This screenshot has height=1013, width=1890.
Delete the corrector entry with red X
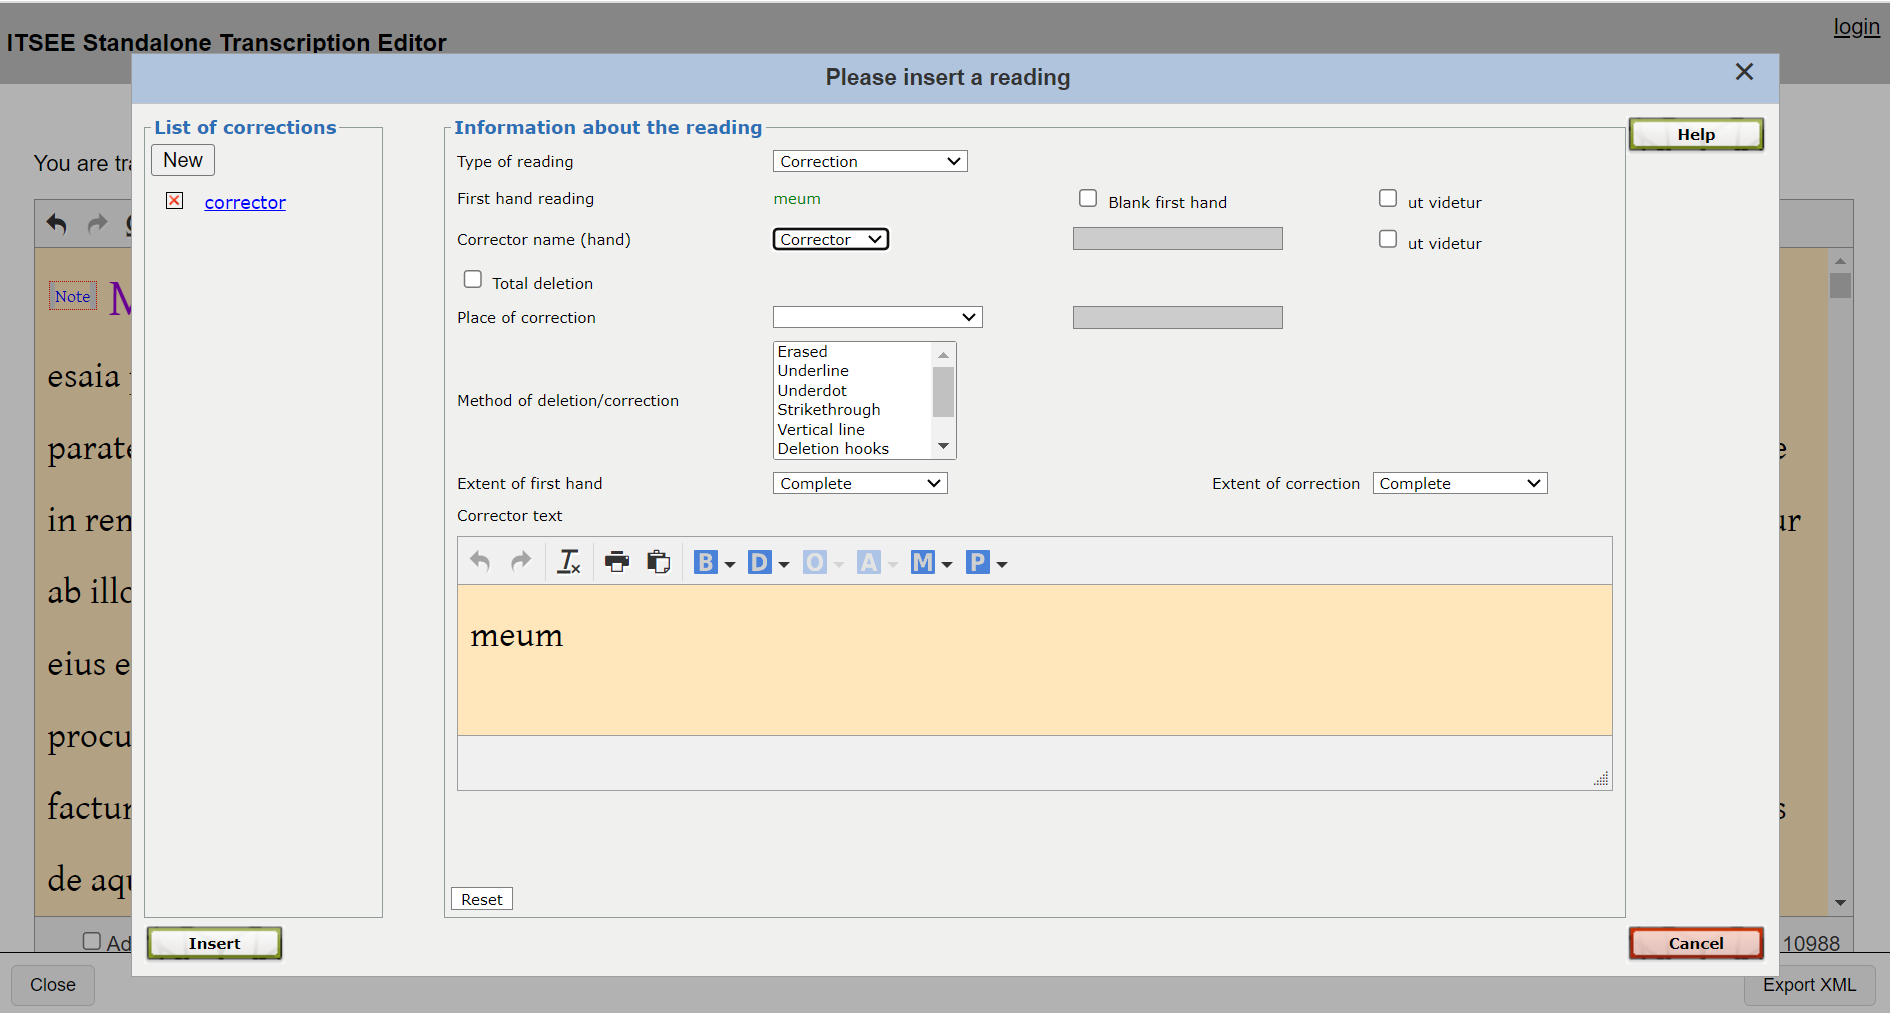pos(175,201)
